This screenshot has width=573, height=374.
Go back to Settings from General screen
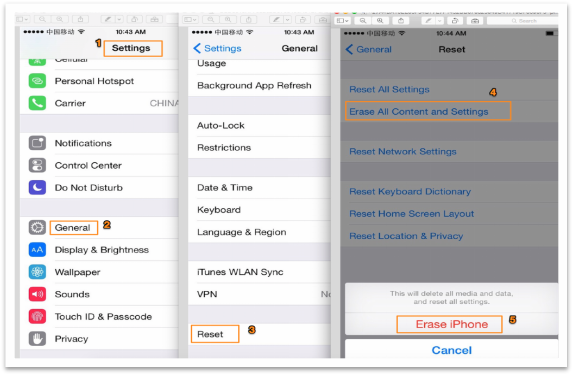coord(217,48)
